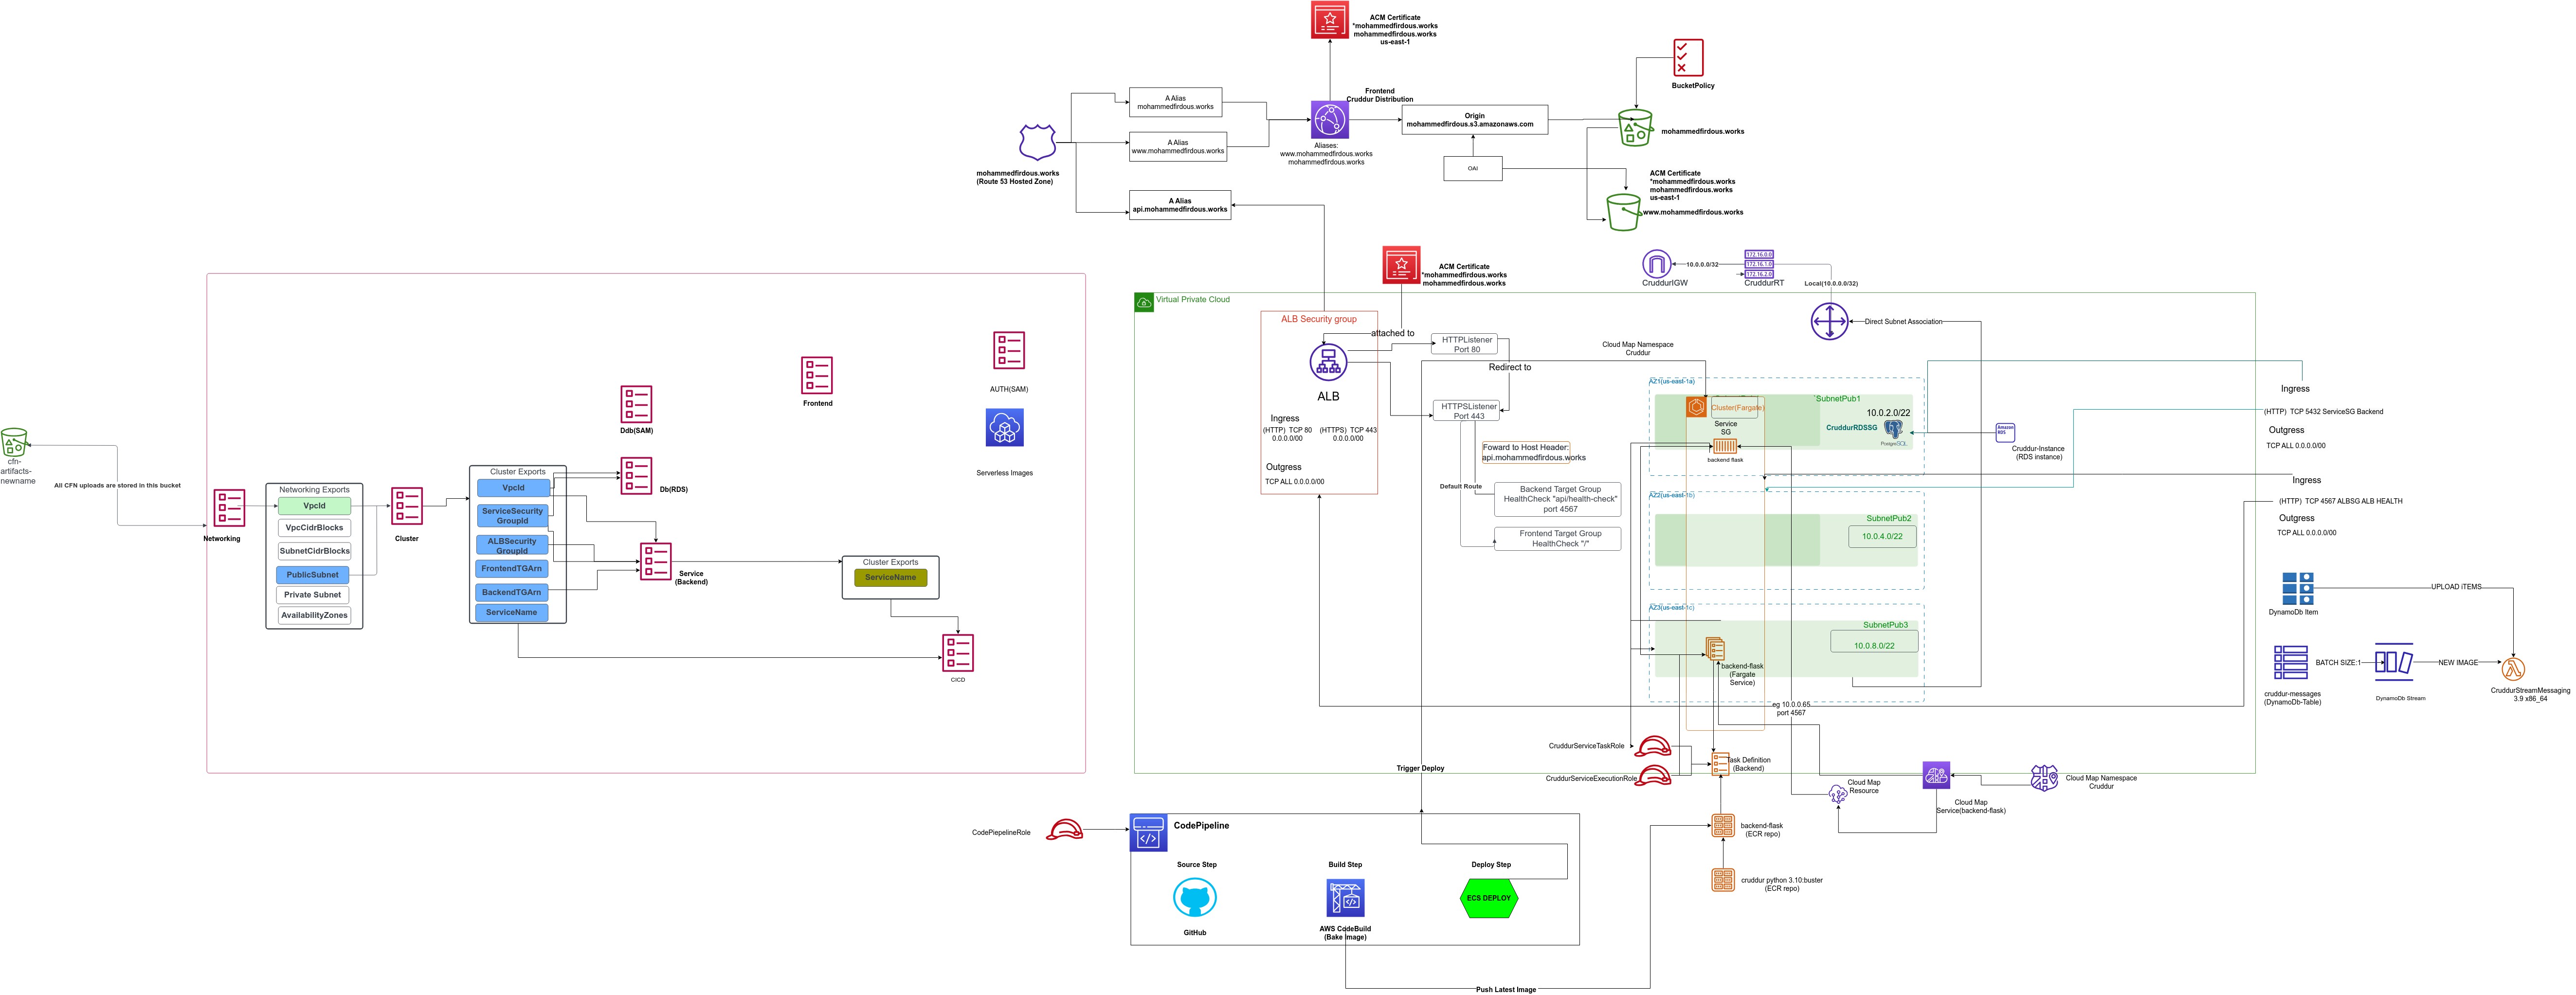The width and height of the screenshot is (2576, 995).
Task: Select the BucketPolicy checklist icon
Action: [1688, 58]
